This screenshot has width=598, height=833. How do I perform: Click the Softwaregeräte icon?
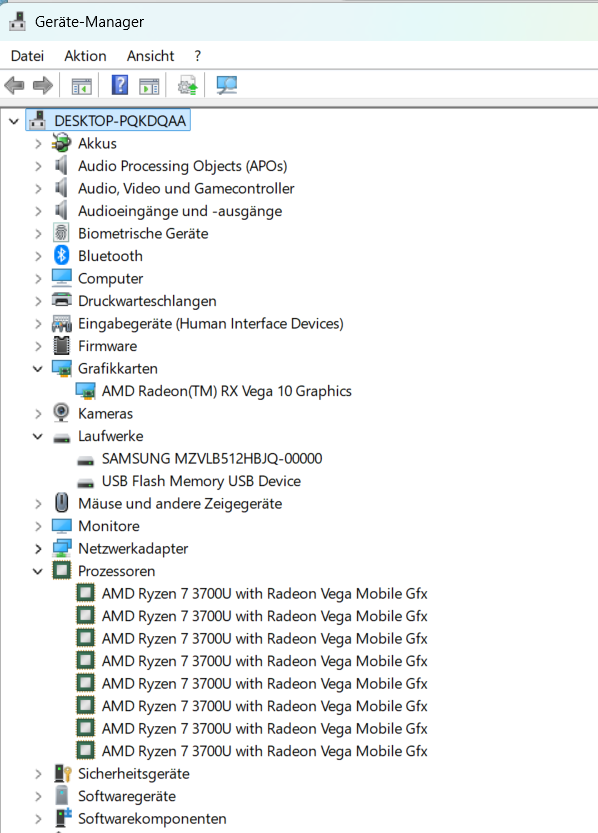tap(62, 796)
